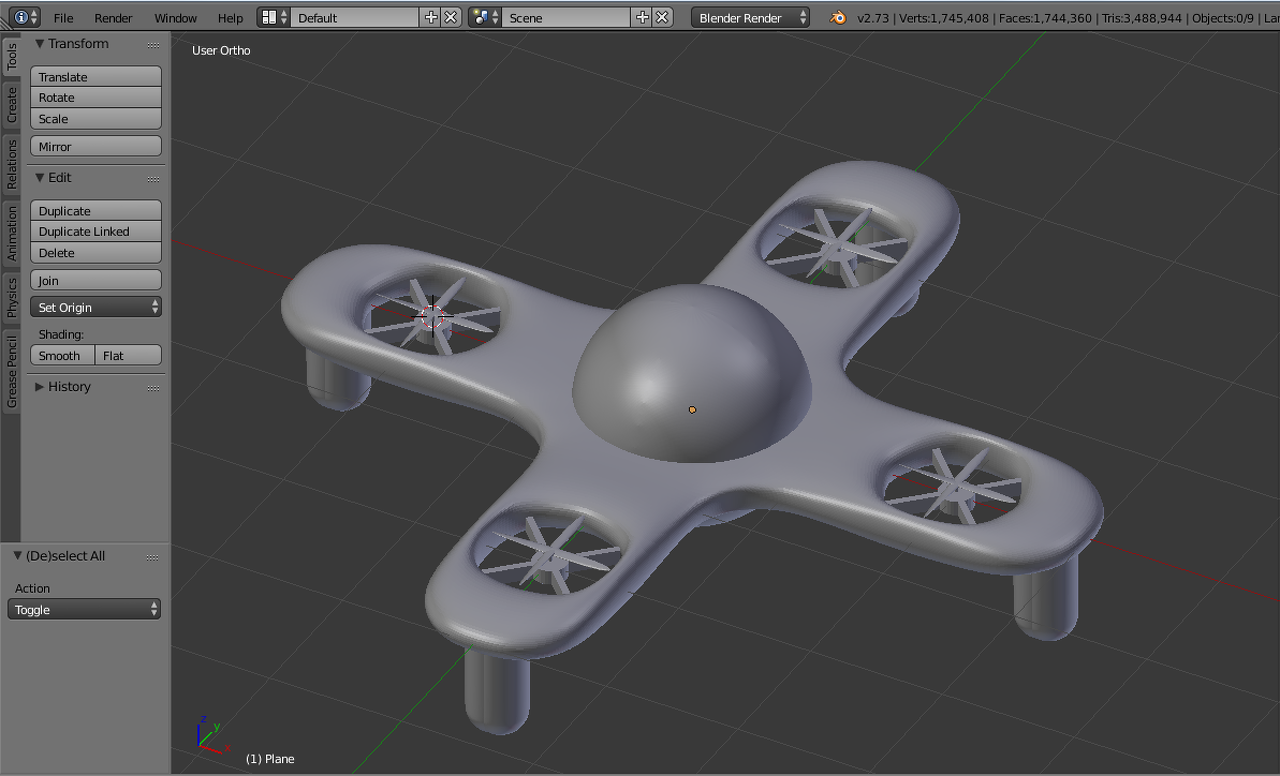1280x776 pixels.
Task: Click the Join button
Action: pos(96,280)
